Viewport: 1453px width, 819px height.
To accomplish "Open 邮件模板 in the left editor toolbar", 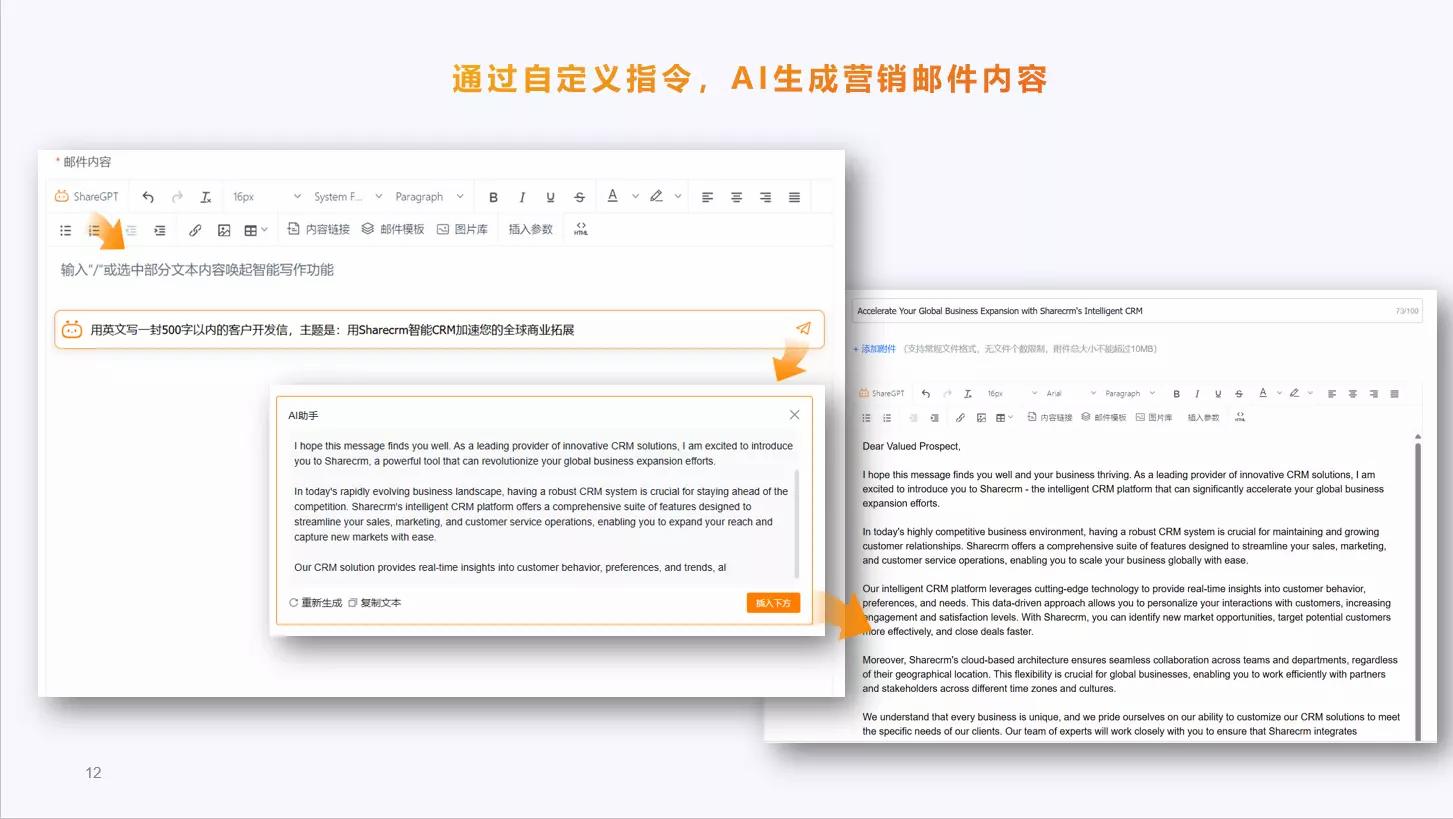I will 393,230.
